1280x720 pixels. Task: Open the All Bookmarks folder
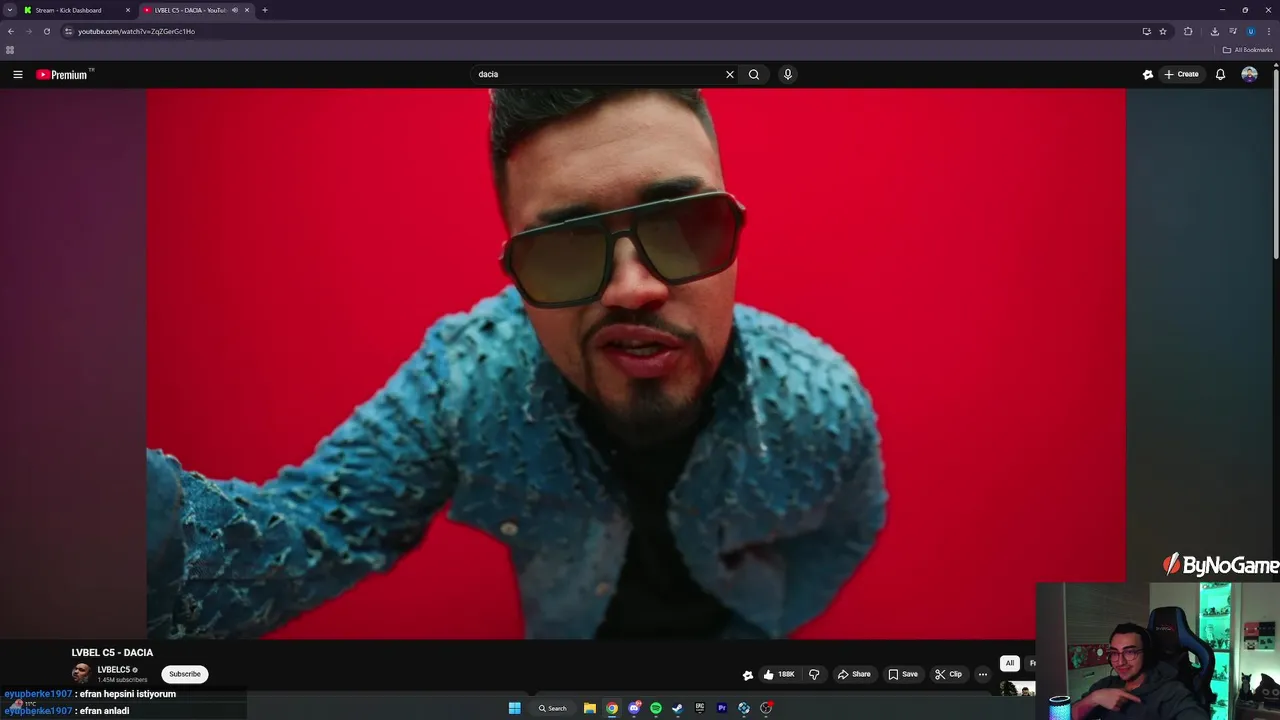point(1248,50)
